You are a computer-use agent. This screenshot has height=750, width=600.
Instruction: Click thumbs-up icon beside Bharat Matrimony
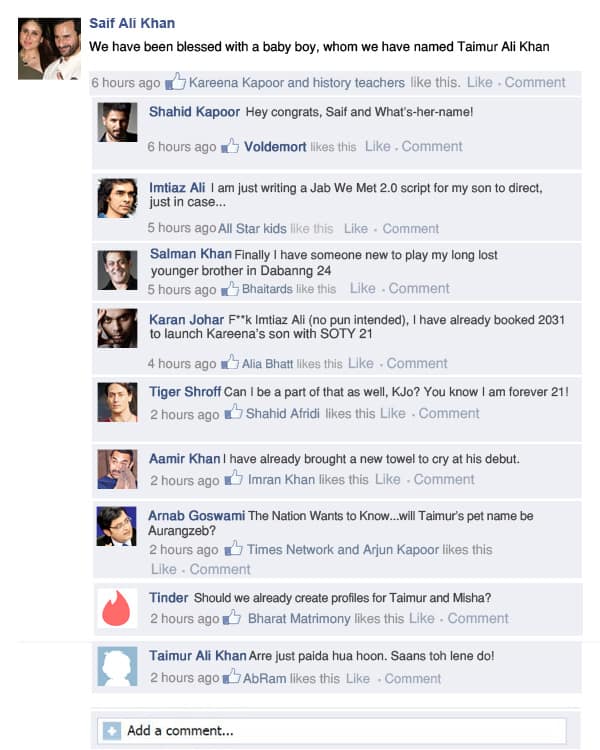232,617
